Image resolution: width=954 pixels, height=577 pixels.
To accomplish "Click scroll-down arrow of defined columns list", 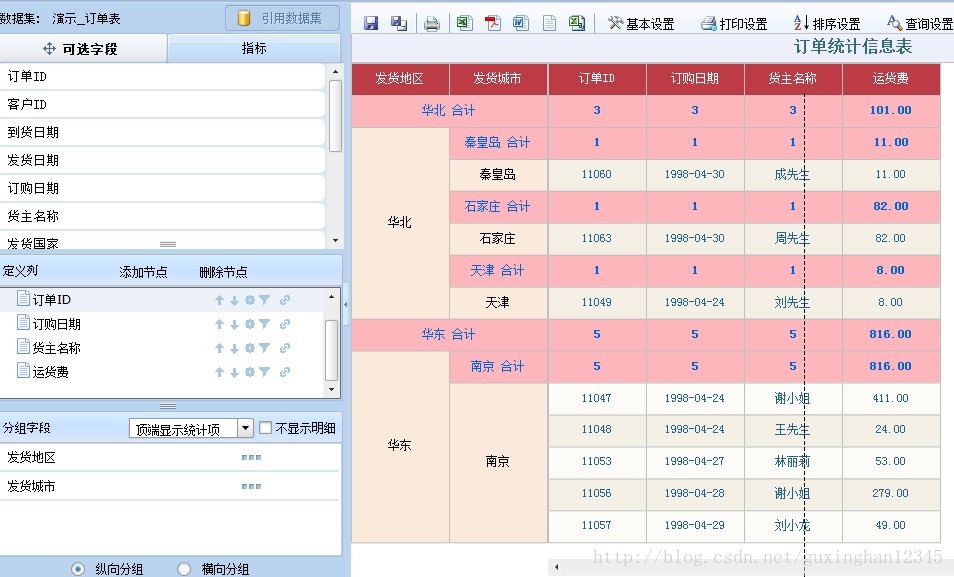I will [331, 390].
